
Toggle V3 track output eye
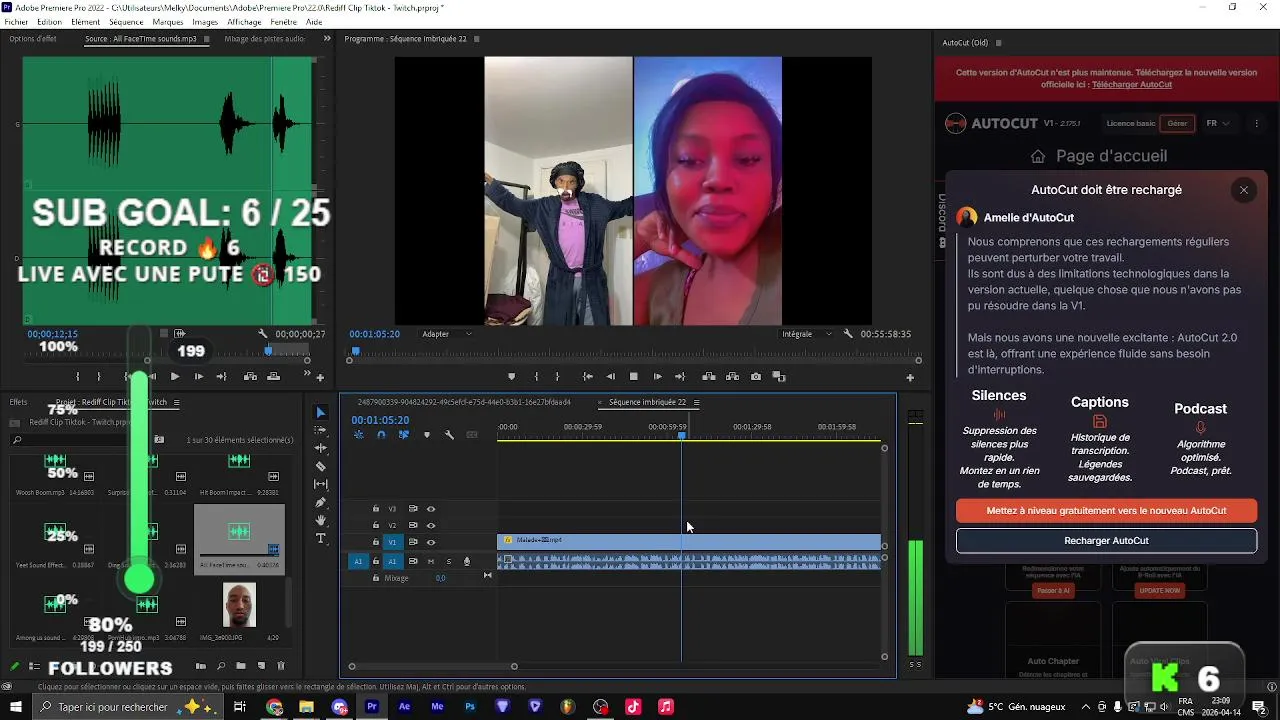pyautogui.click(x=431, y=509)
